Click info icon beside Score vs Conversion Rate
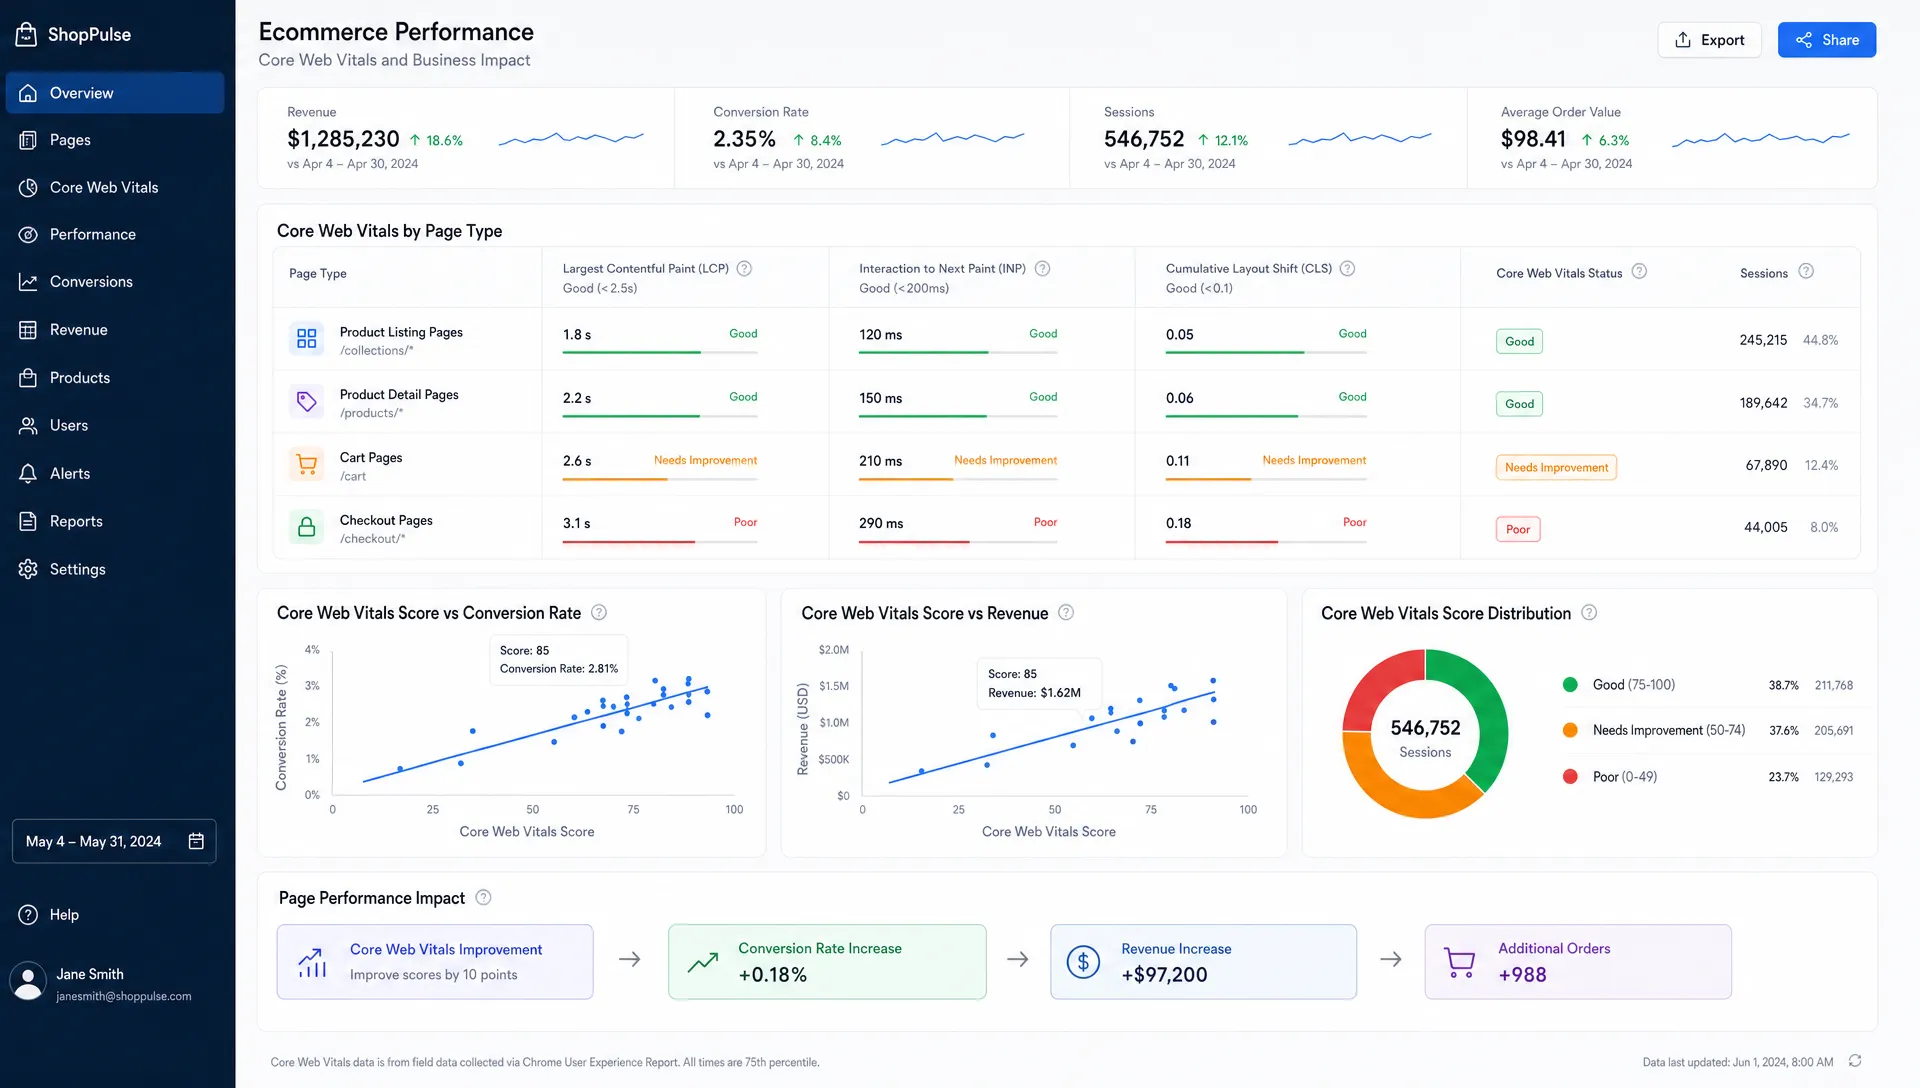1920x1088 pixels. coord(599,612)
